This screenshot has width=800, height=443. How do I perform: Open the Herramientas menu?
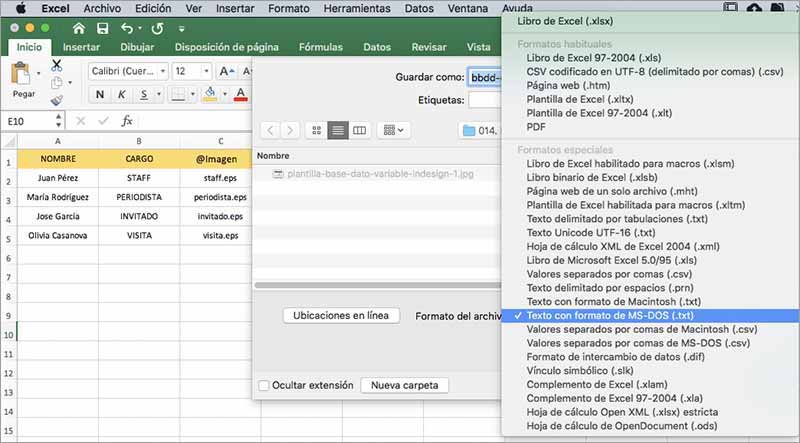click(357, 8)
